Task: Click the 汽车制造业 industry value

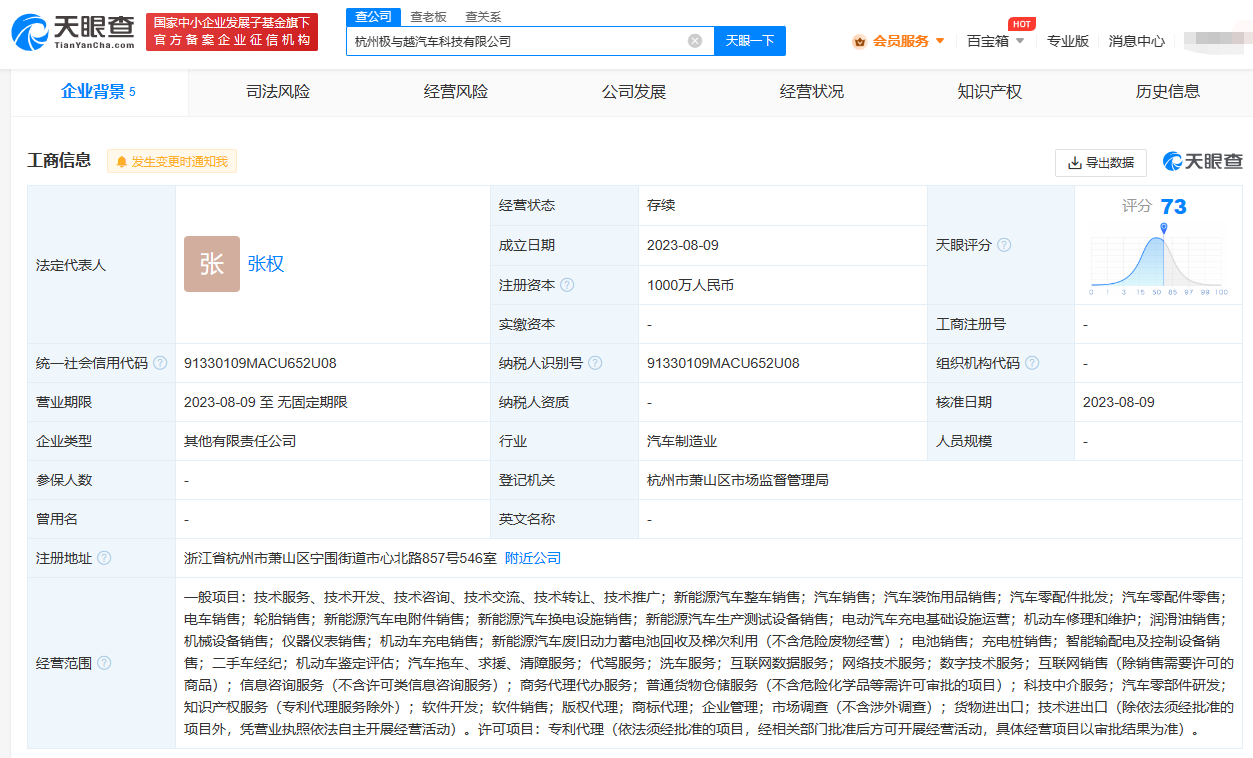Action: click(x=682, y=441)
